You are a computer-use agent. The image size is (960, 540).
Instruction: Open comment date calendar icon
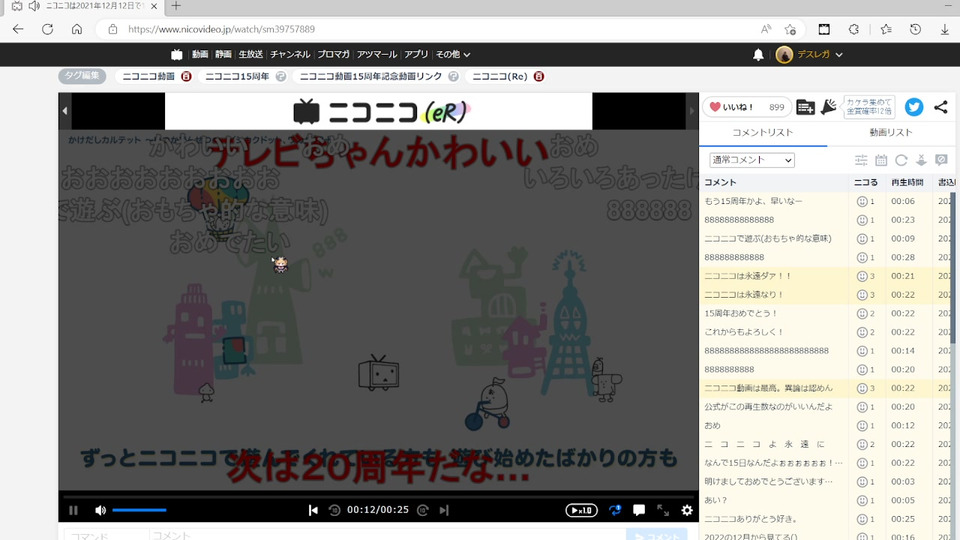pos(881,160)
